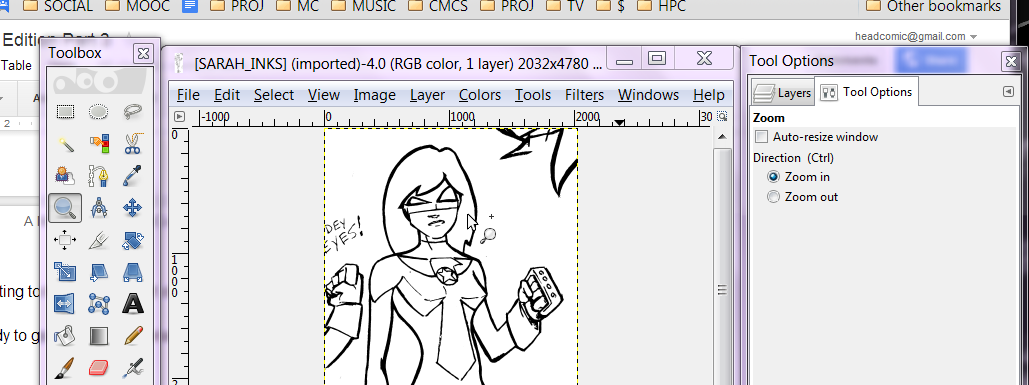This screenshot has height=385, width=1029.
Task: Switch to the Layers tab
Action: tap(783, 93)
